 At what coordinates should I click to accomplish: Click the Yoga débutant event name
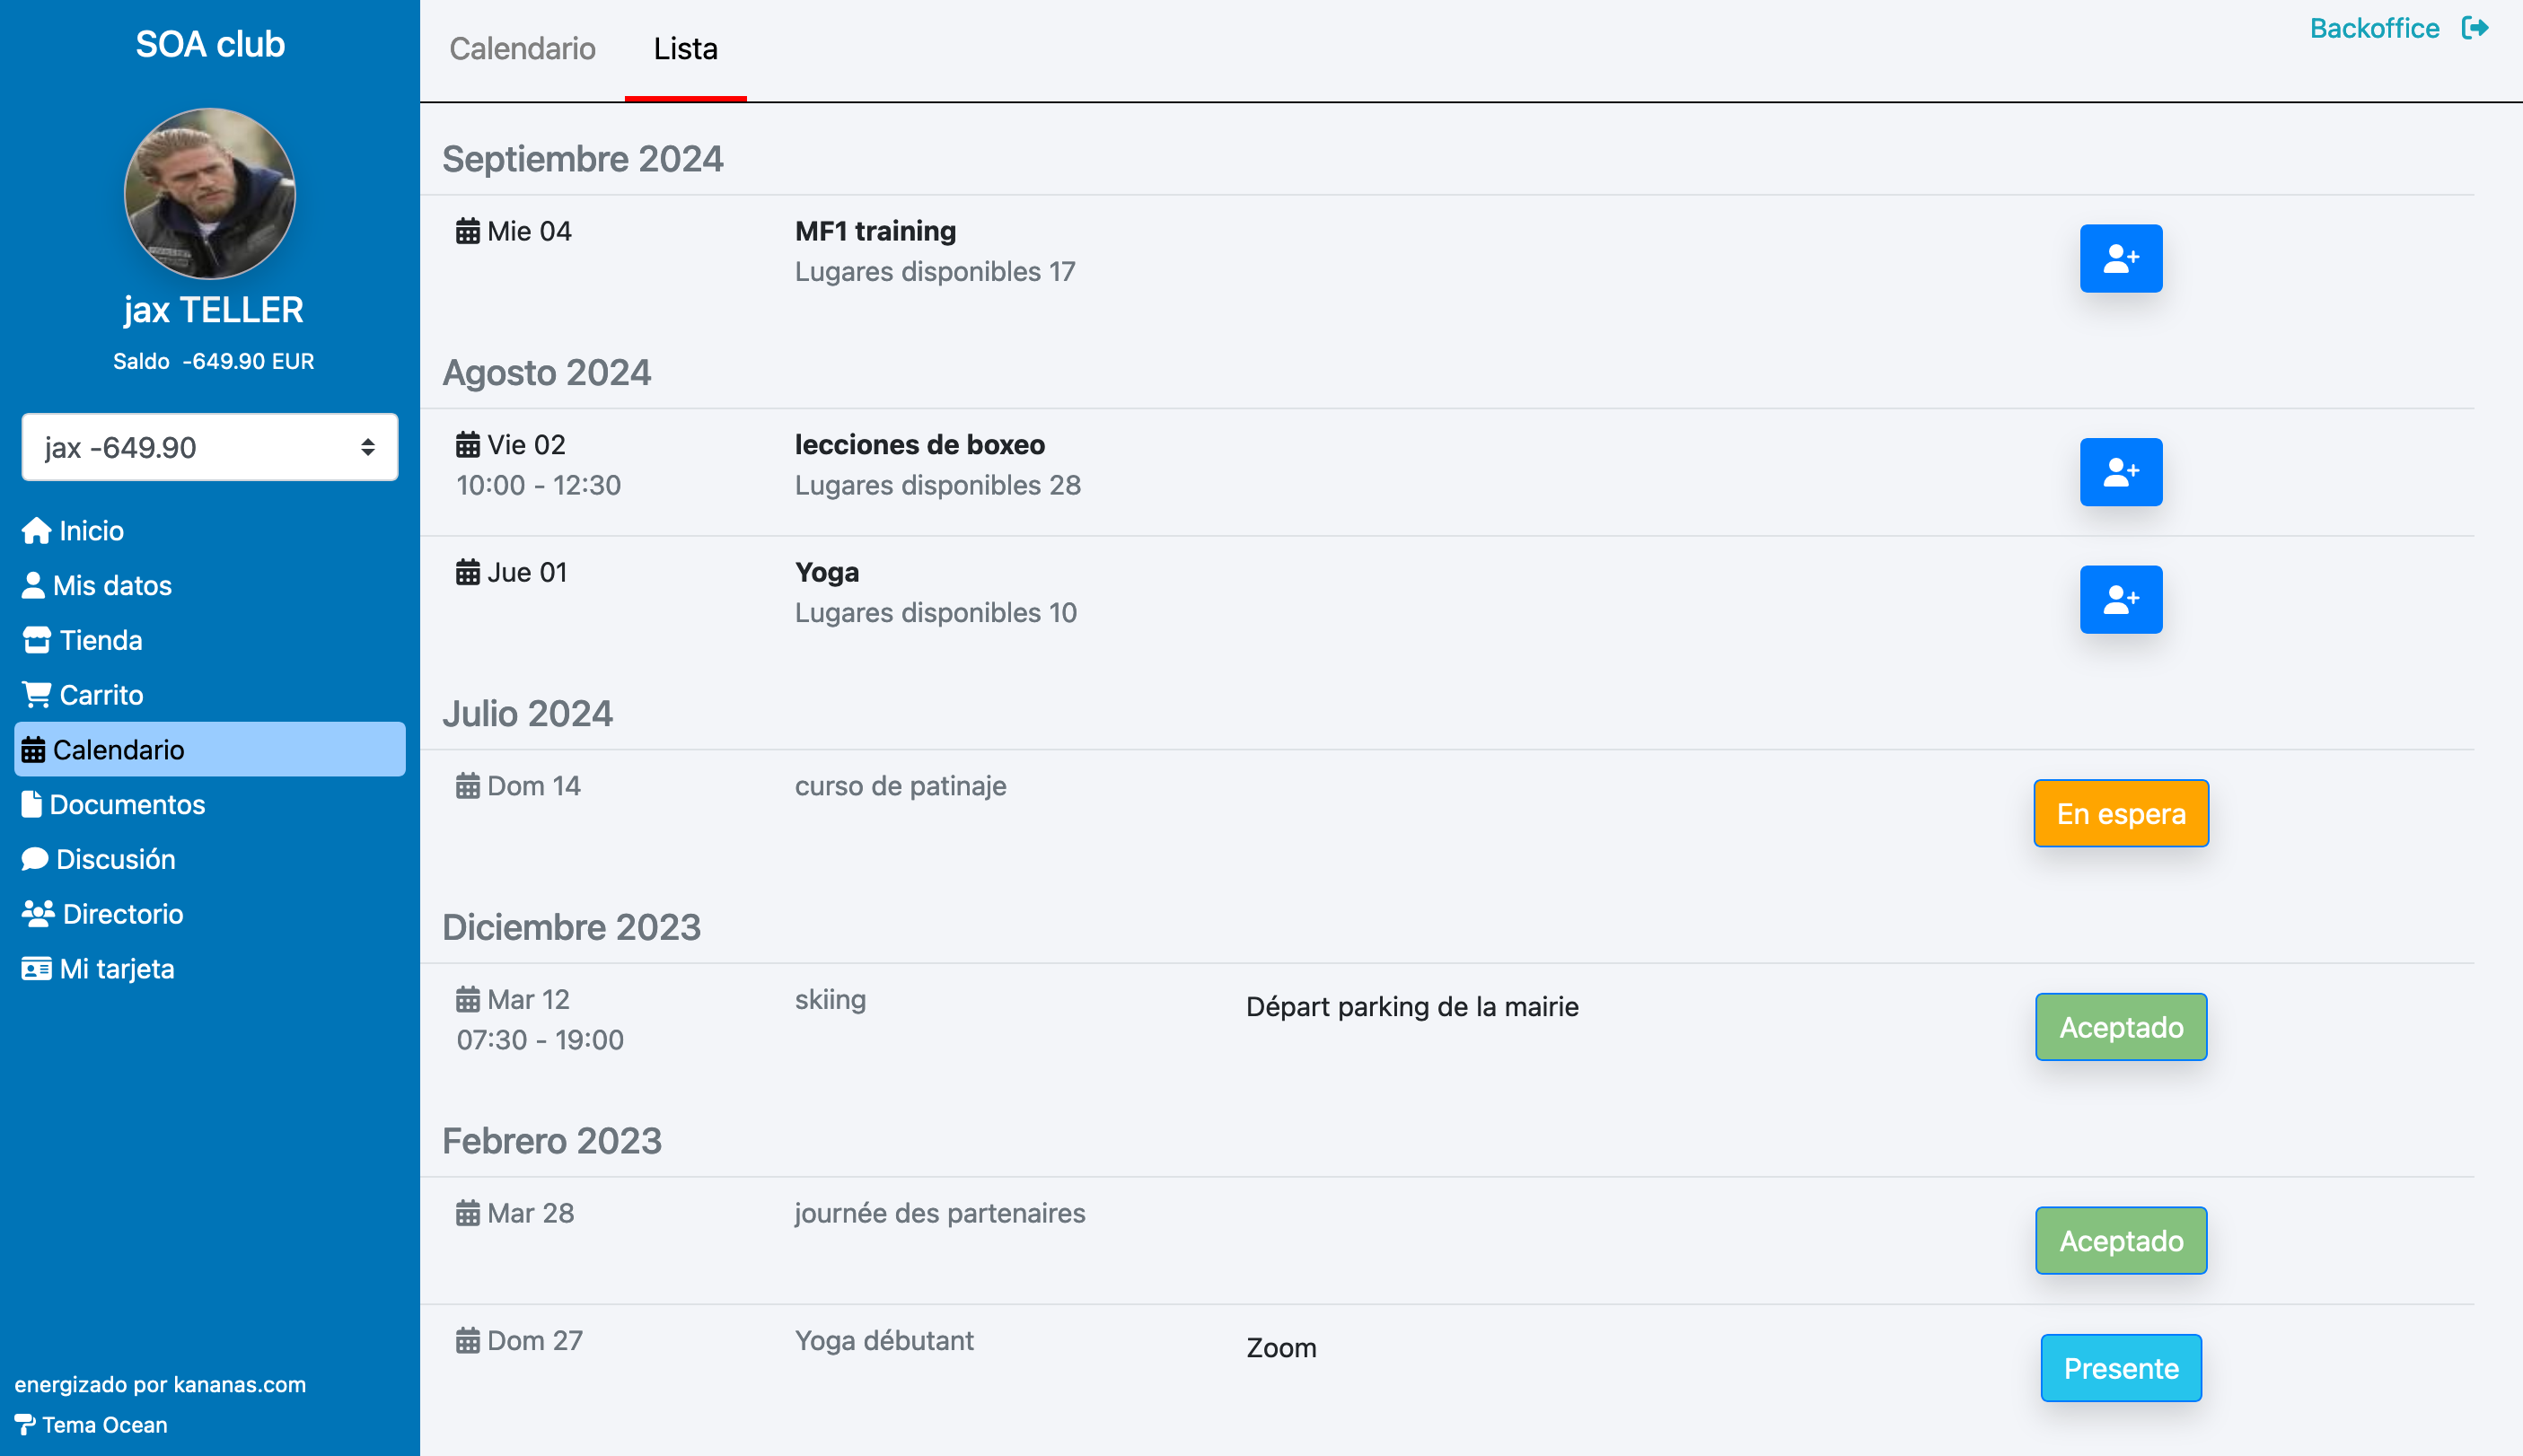[x=884, y=1341]
